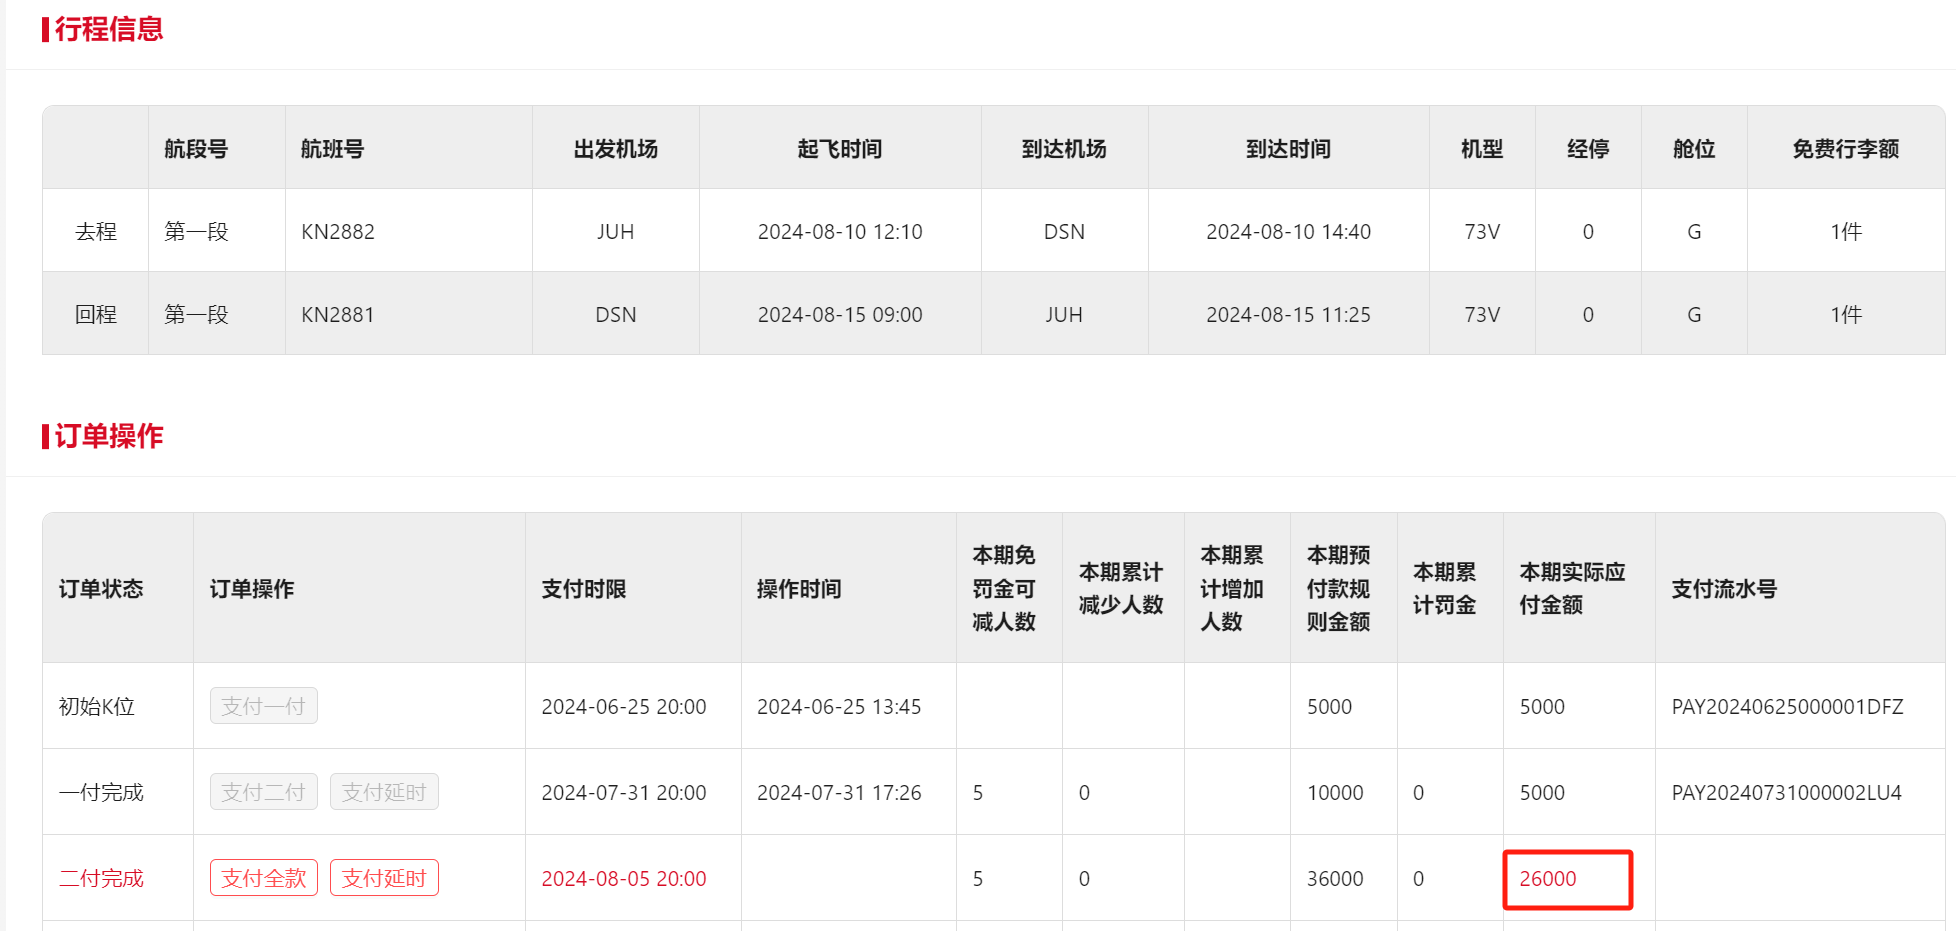The height and width of the screenshot is (931, 1956).
Task: Click the 行程信息 section heading
Action: click(109, 29)
